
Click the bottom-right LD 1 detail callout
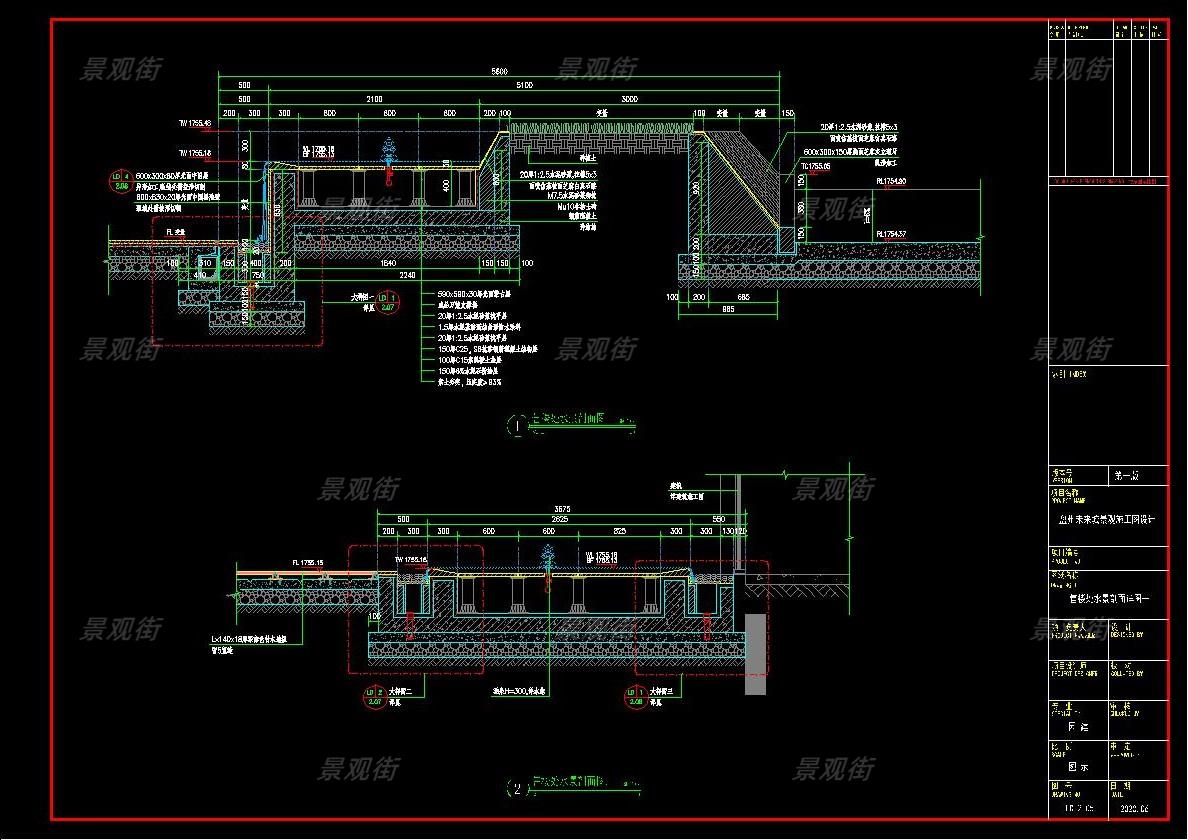click(x=631, y=696)
